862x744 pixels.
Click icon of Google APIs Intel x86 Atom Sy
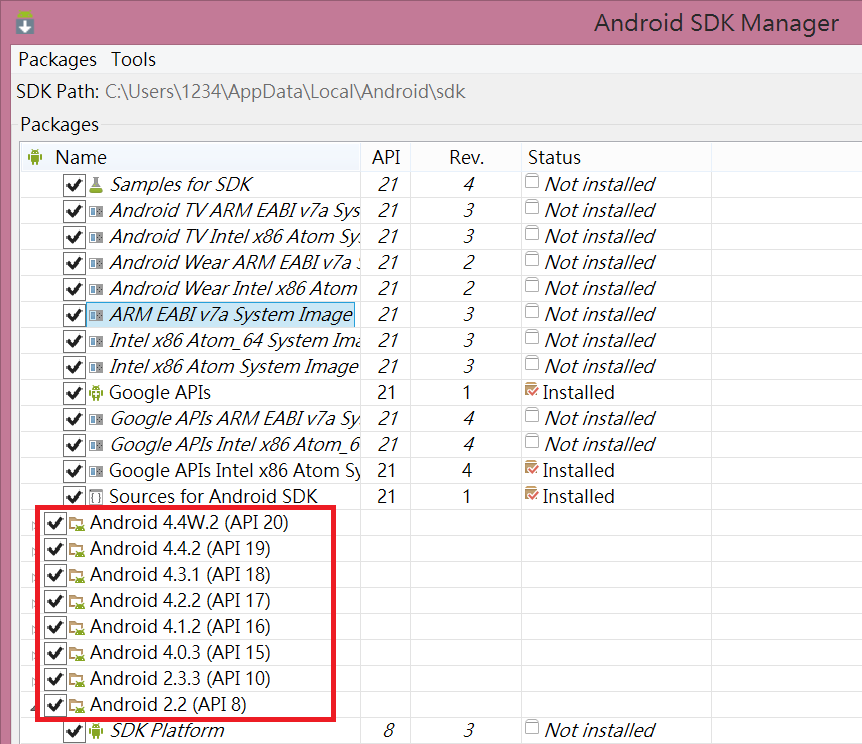coord(96,471)
